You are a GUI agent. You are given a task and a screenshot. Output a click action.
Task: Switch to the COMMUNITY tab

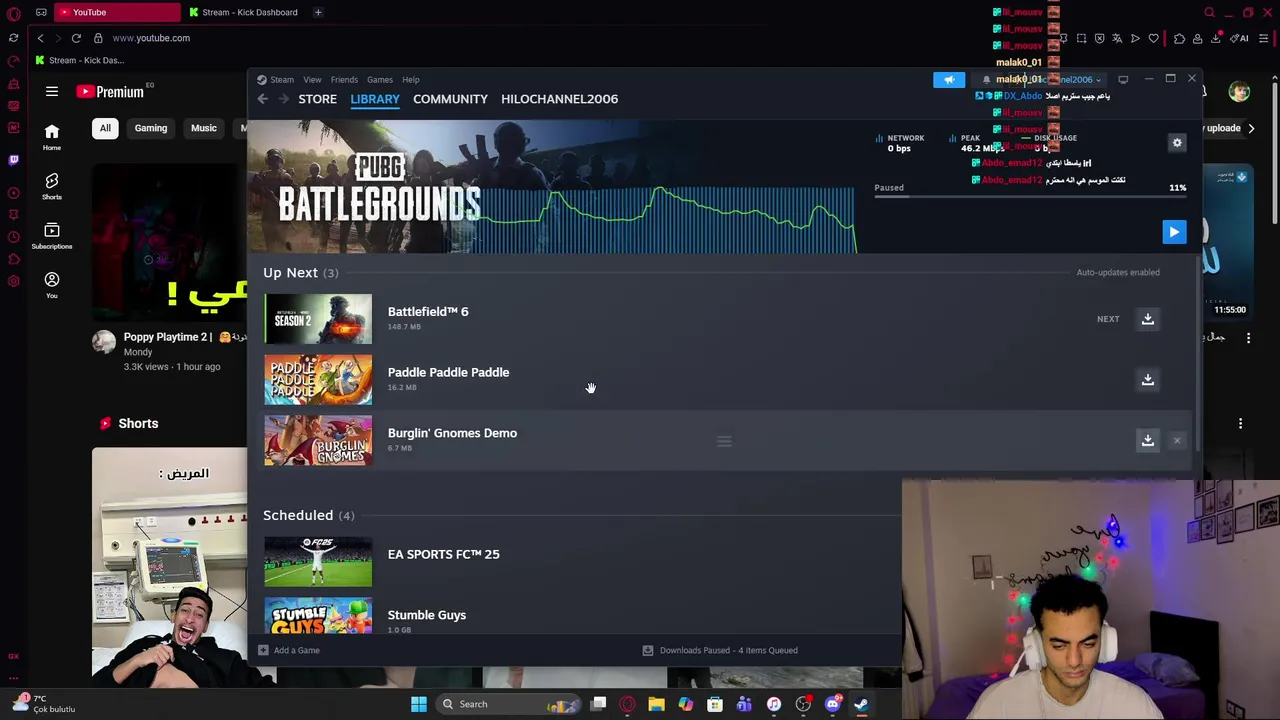pos(450,99)
